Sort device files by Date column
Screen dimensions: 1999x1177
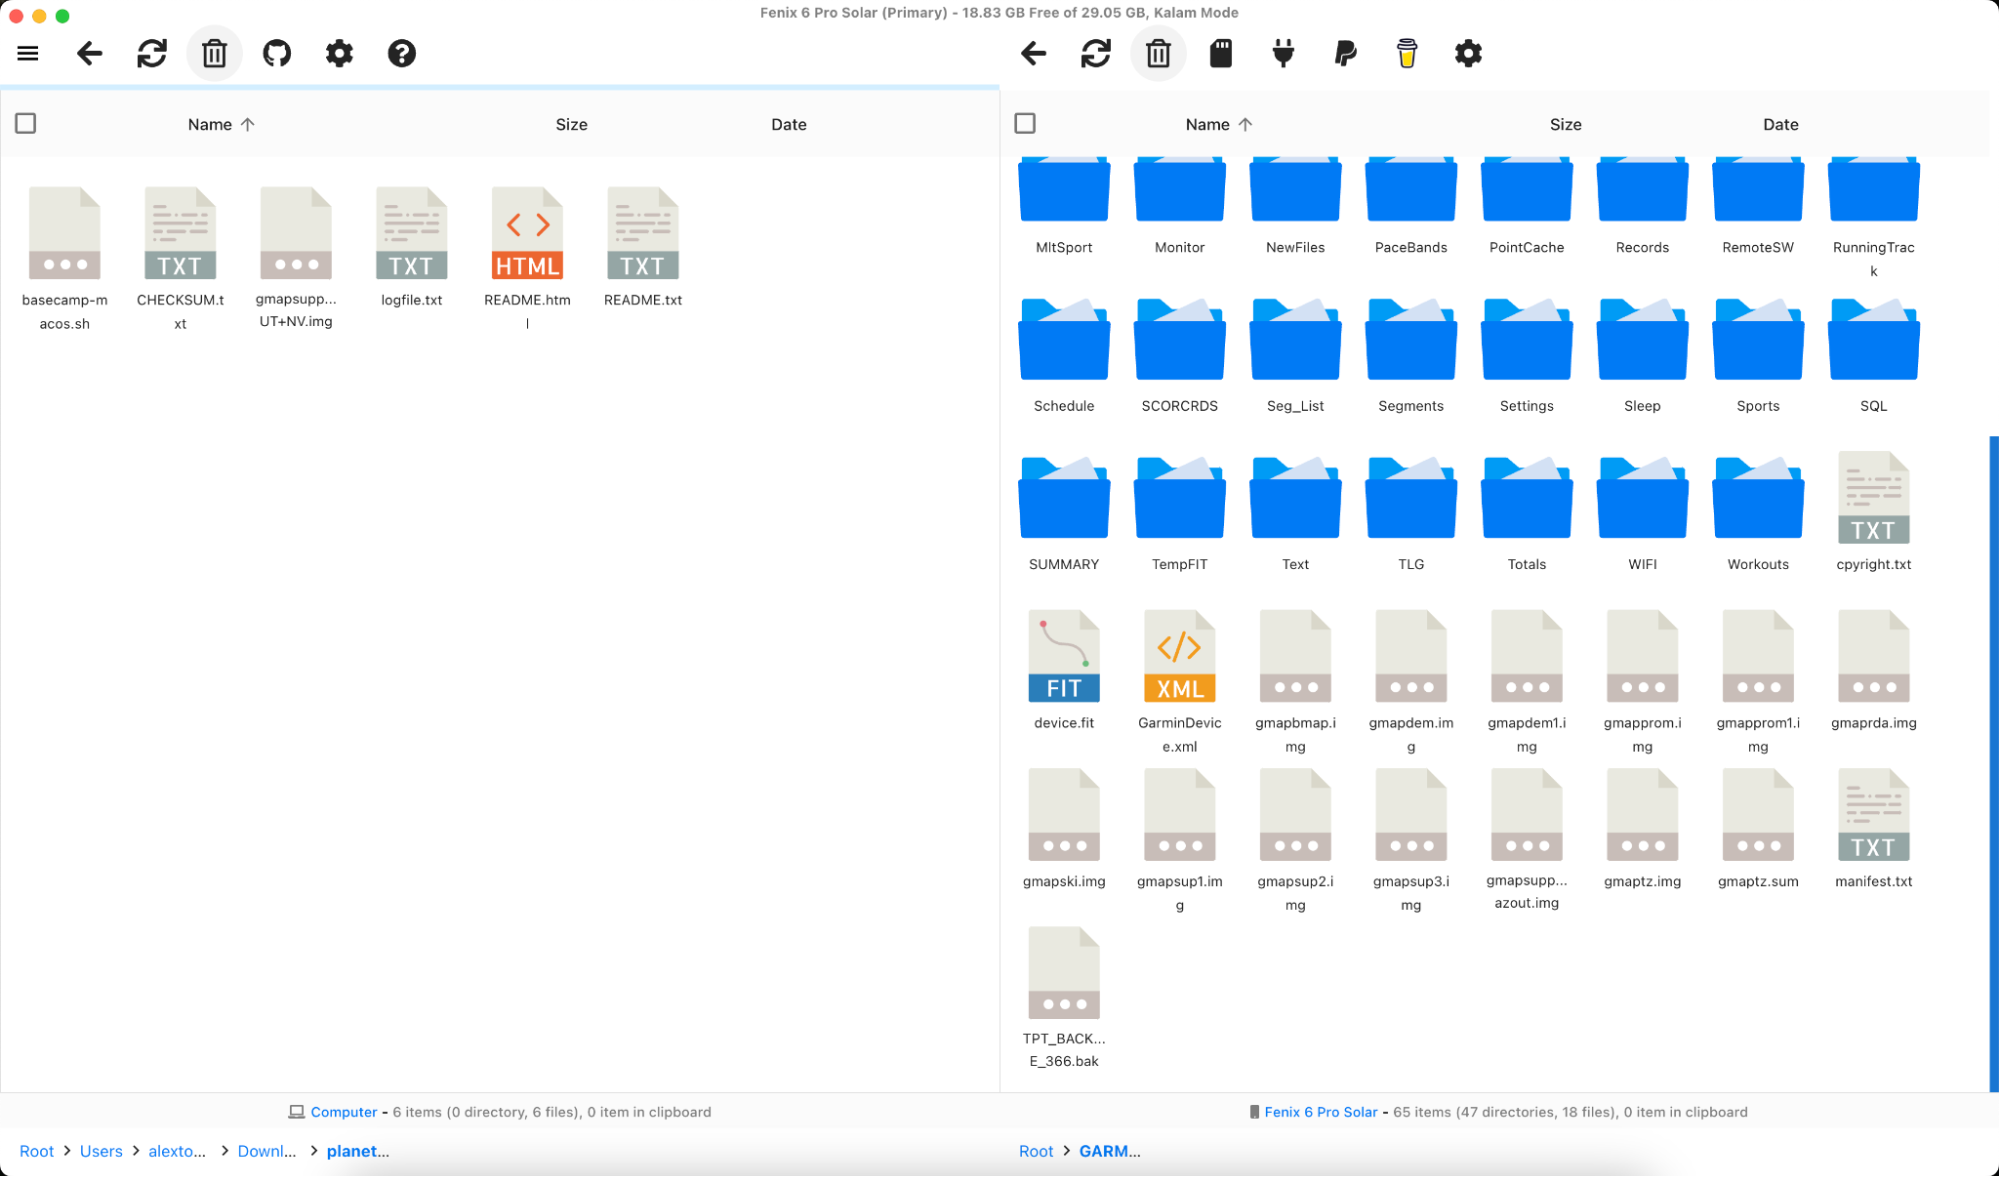pyautogui.click(x=1780, y=124)
